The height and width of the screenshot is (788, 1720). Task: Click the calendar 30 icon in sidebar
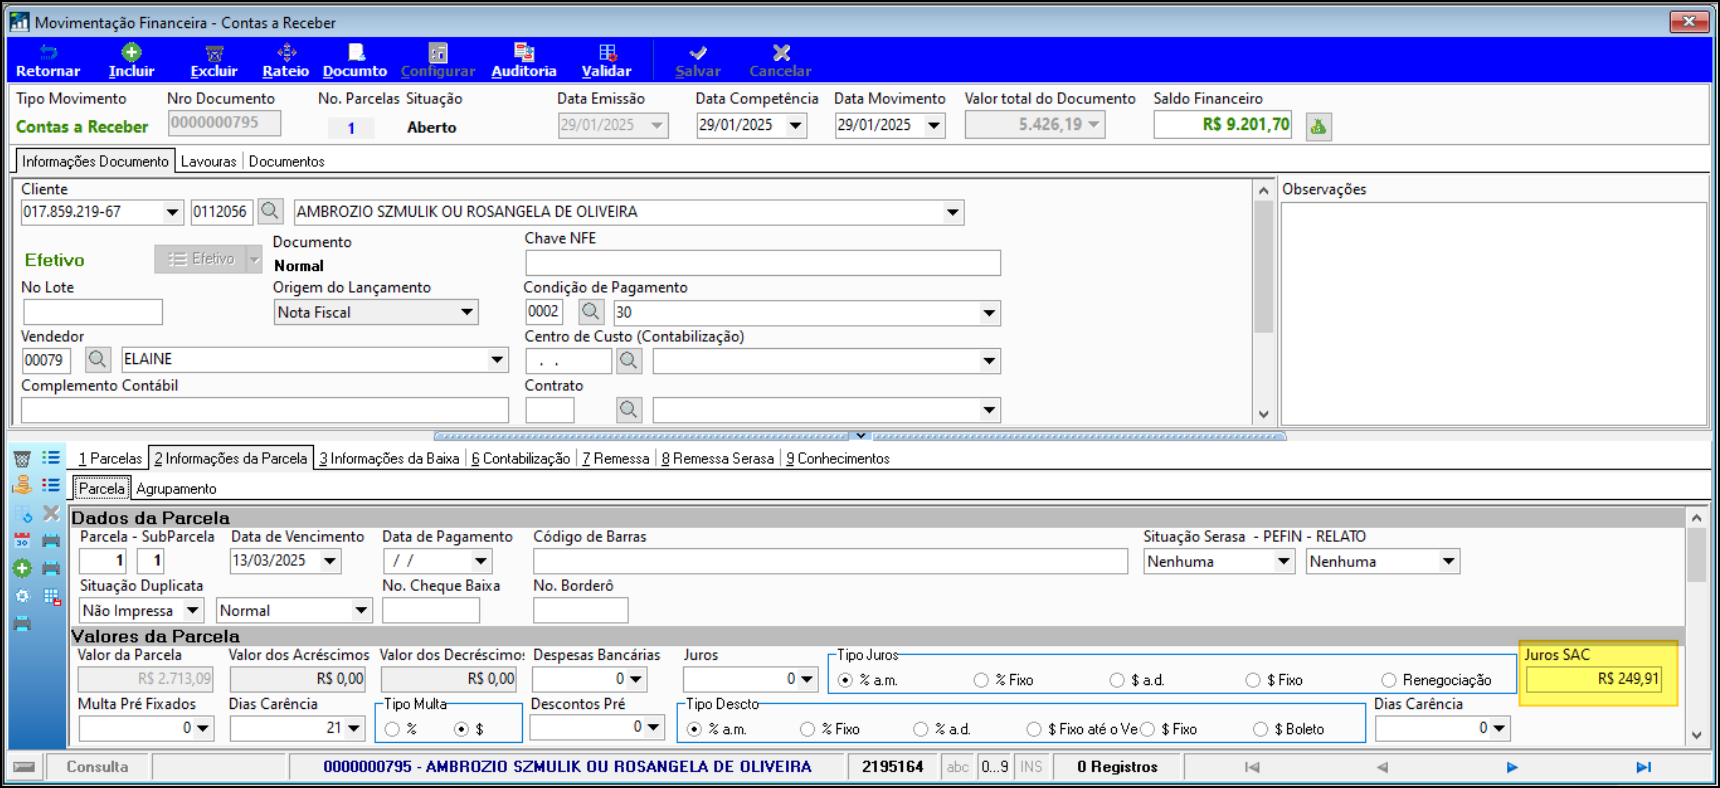[x=22, y=540]
